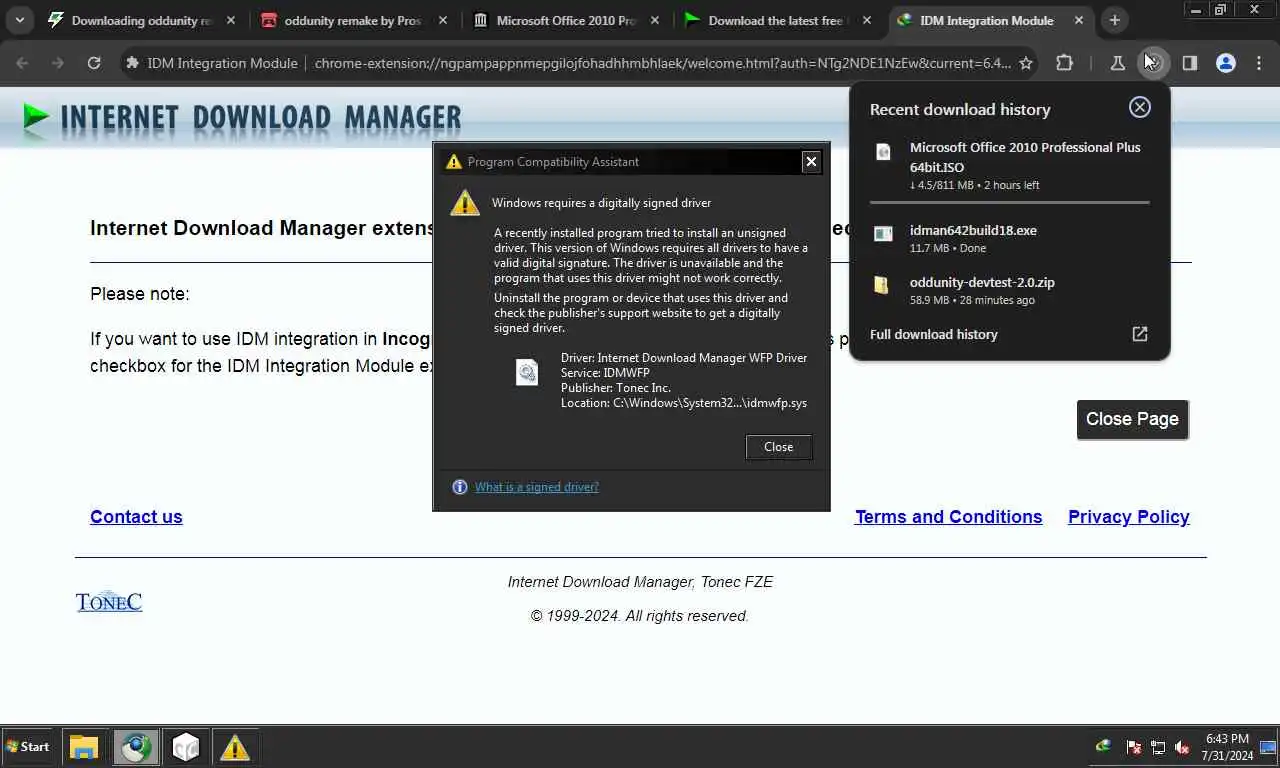Open the browser side panel
This screenshot has width=1280, height=768.
(1189, 63)
